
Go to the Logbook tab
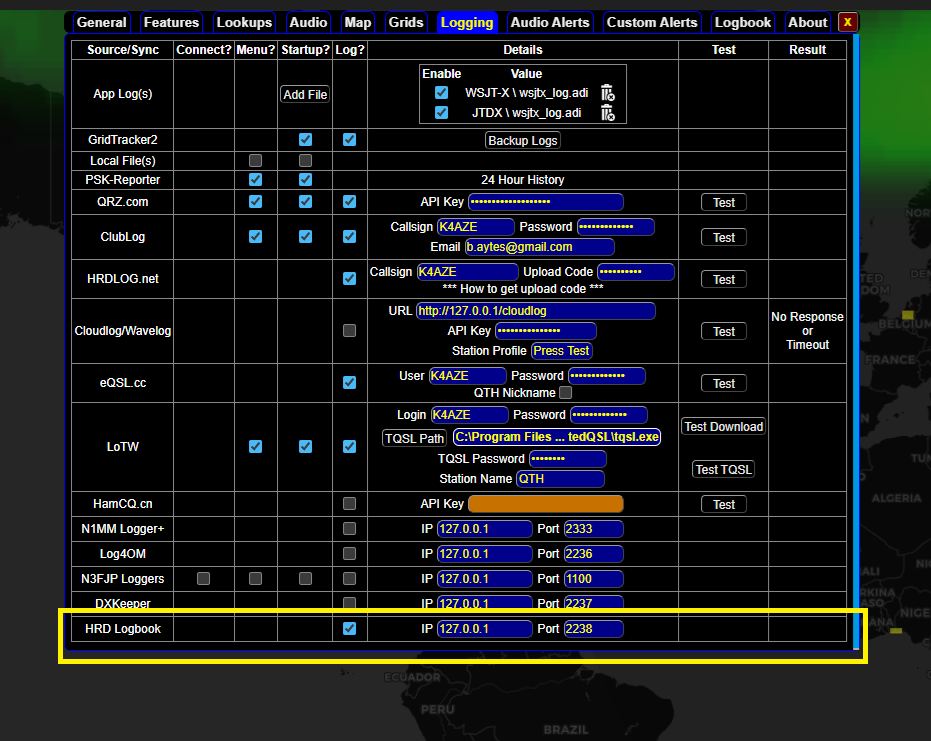coord(743,22)
